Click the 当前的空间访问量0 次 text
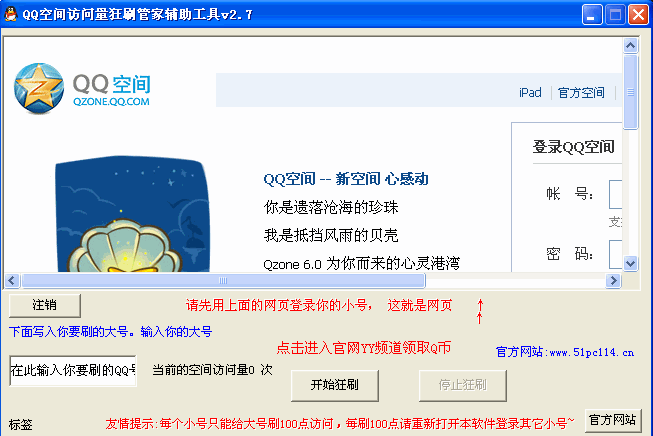The width and height of the screenshot is (653, 436). click(212, 370)
